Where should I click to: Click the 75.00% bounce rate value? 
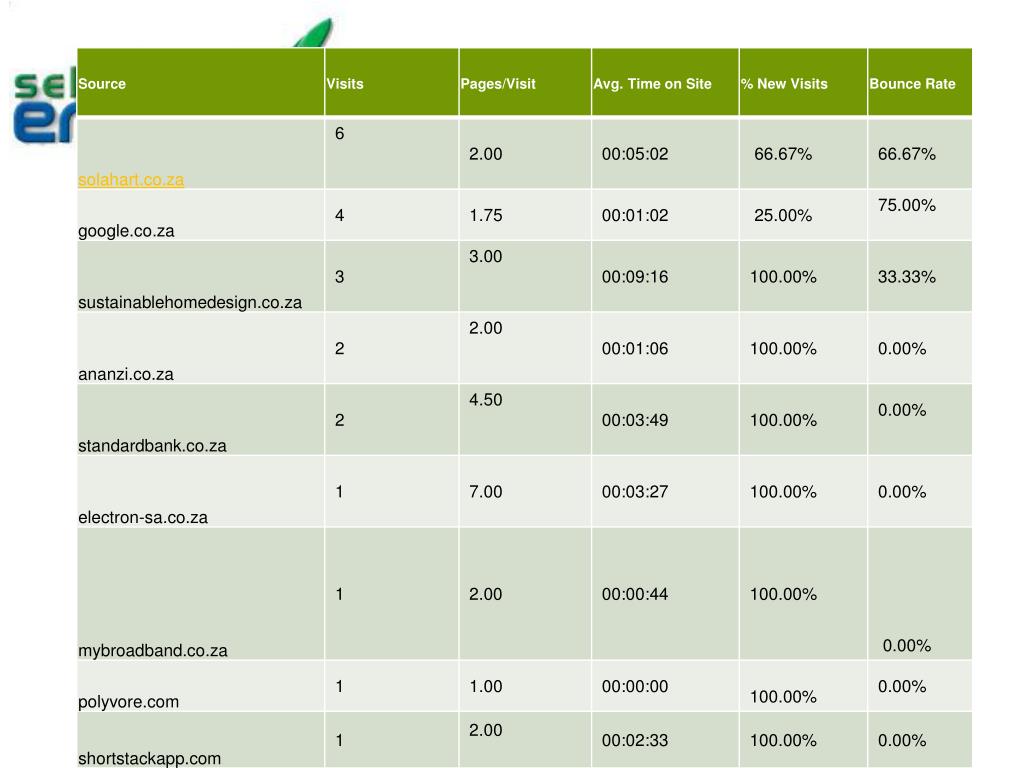coord(906,205)
